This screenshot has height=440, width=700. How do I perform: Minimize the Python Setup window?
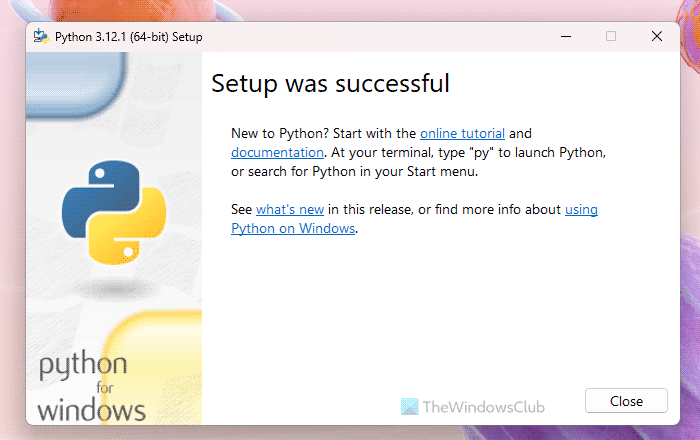pyautogui.click(x=566, y=36)
